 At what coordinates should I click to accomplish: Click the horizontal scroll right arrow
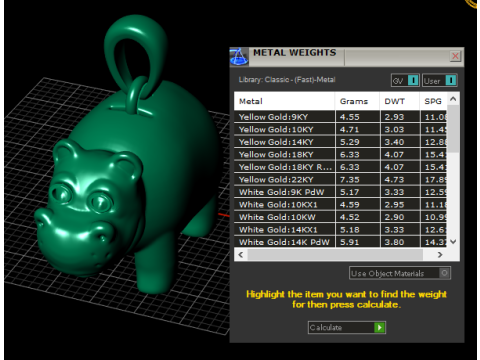[440, 255]
